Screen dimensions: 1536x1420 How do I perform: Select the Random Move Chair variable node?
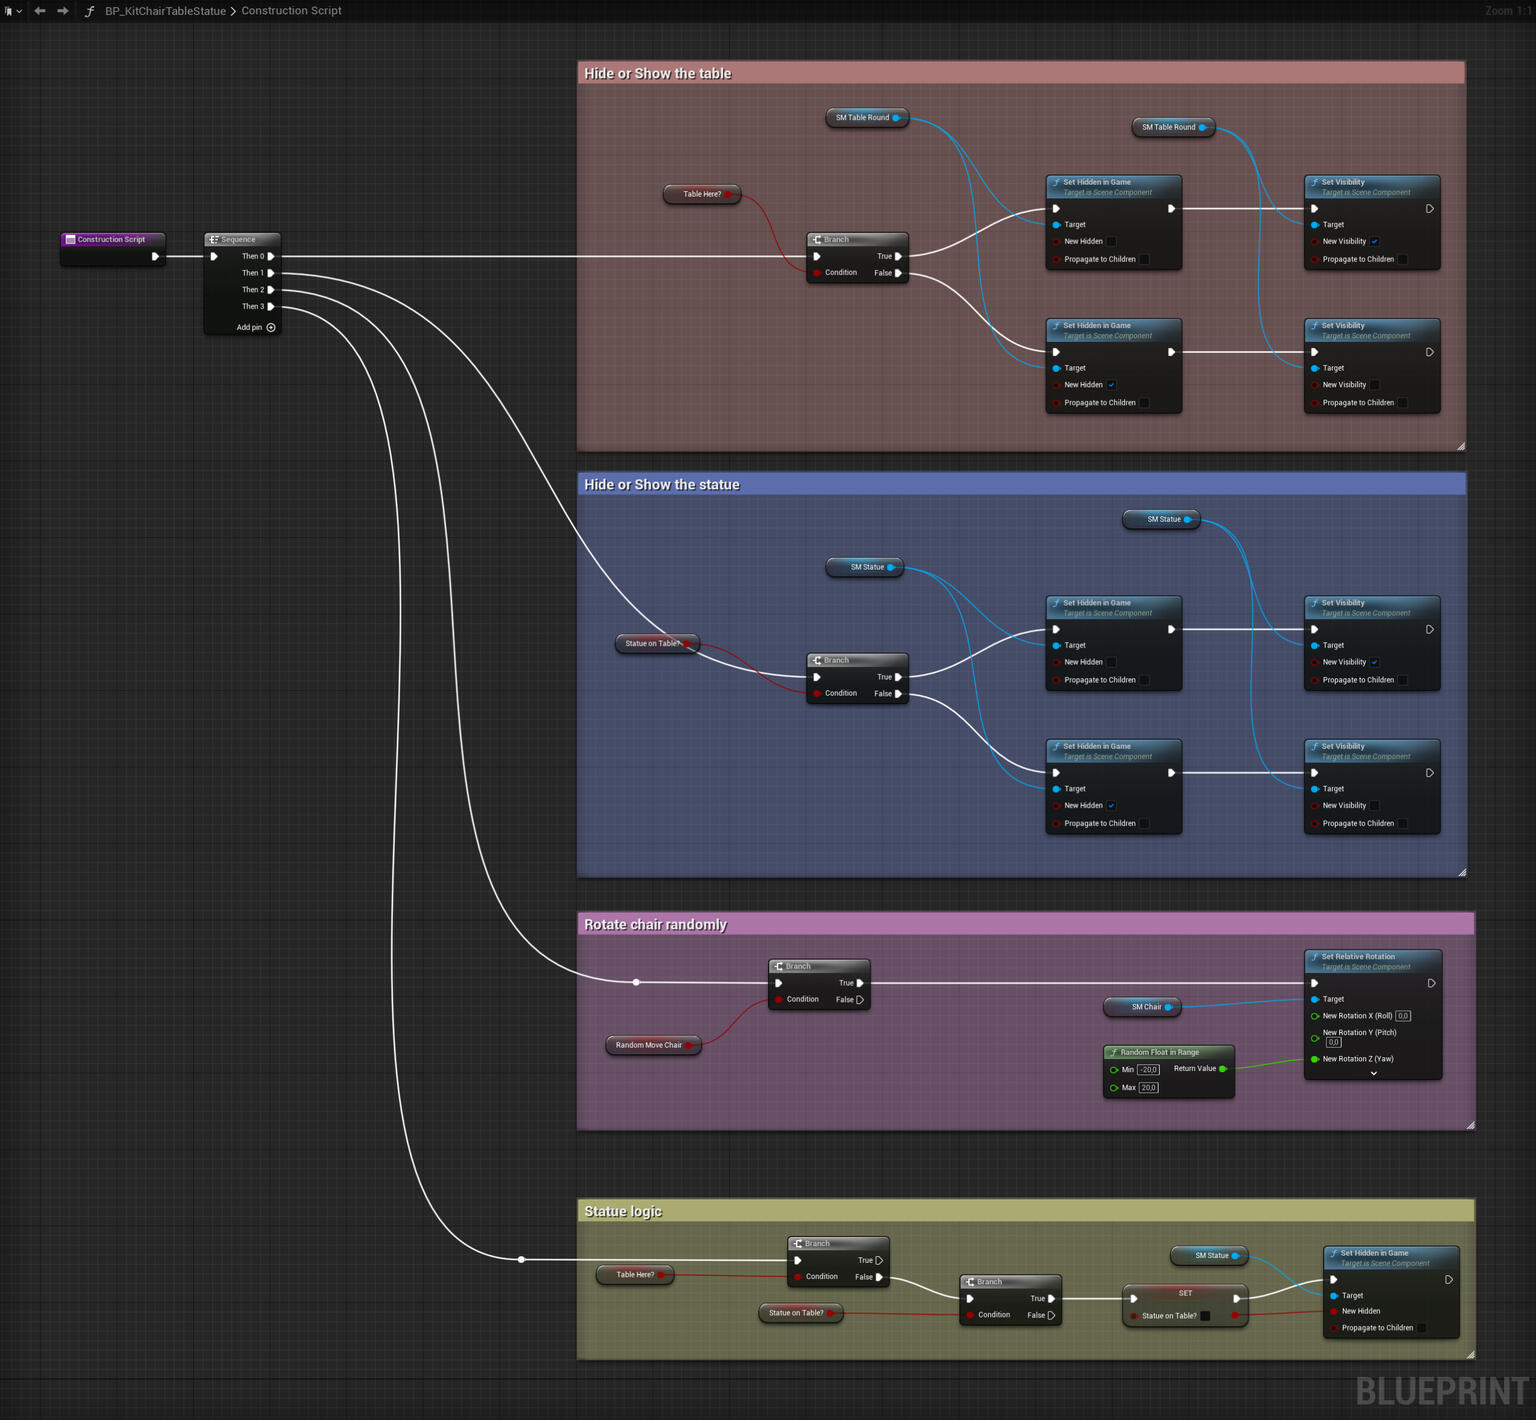[x=648, y=1045]
